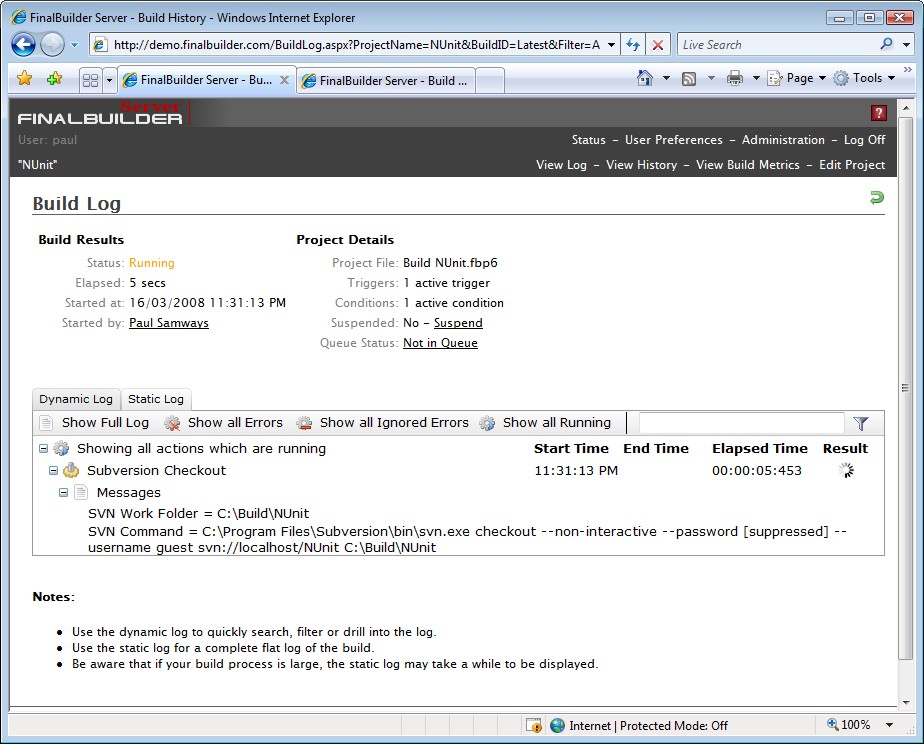Open View History link
This screenshot has height=744, width=924.
click(642, 165)
